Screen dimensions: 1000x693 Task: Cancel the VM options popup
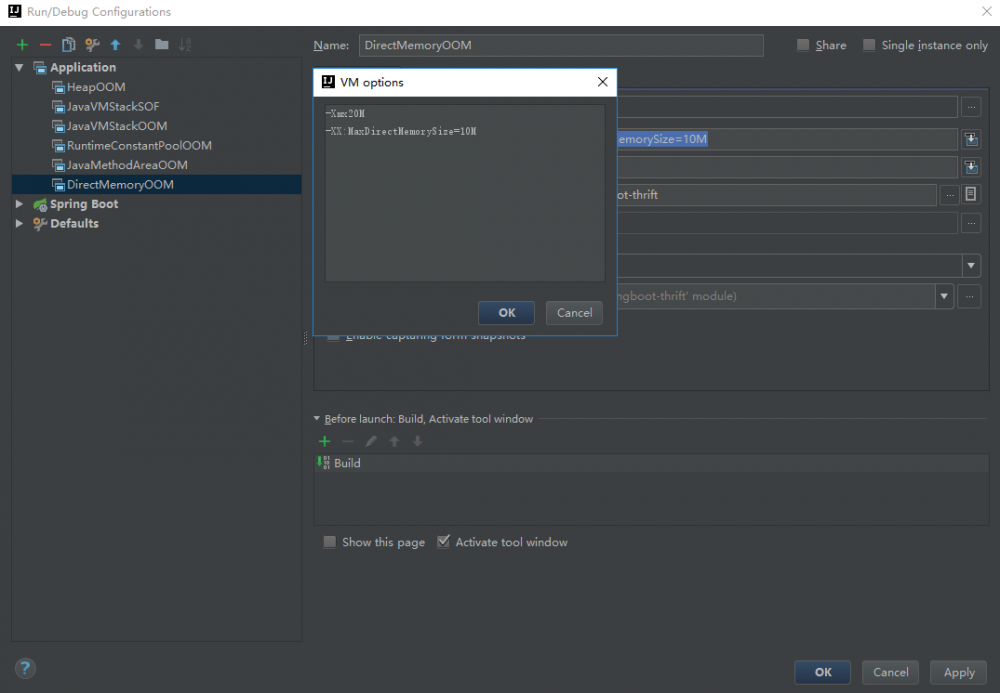click(574, 312)
